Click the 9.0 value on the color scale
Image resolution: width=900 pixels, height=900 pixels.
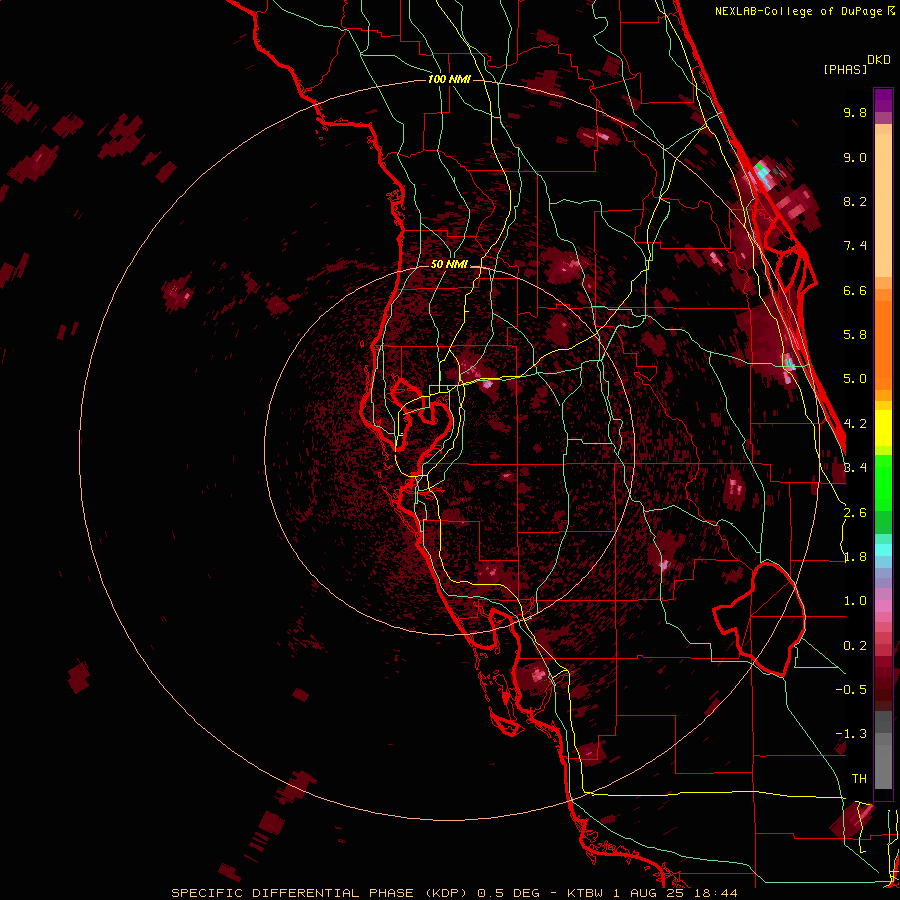[x=855, y=157]
